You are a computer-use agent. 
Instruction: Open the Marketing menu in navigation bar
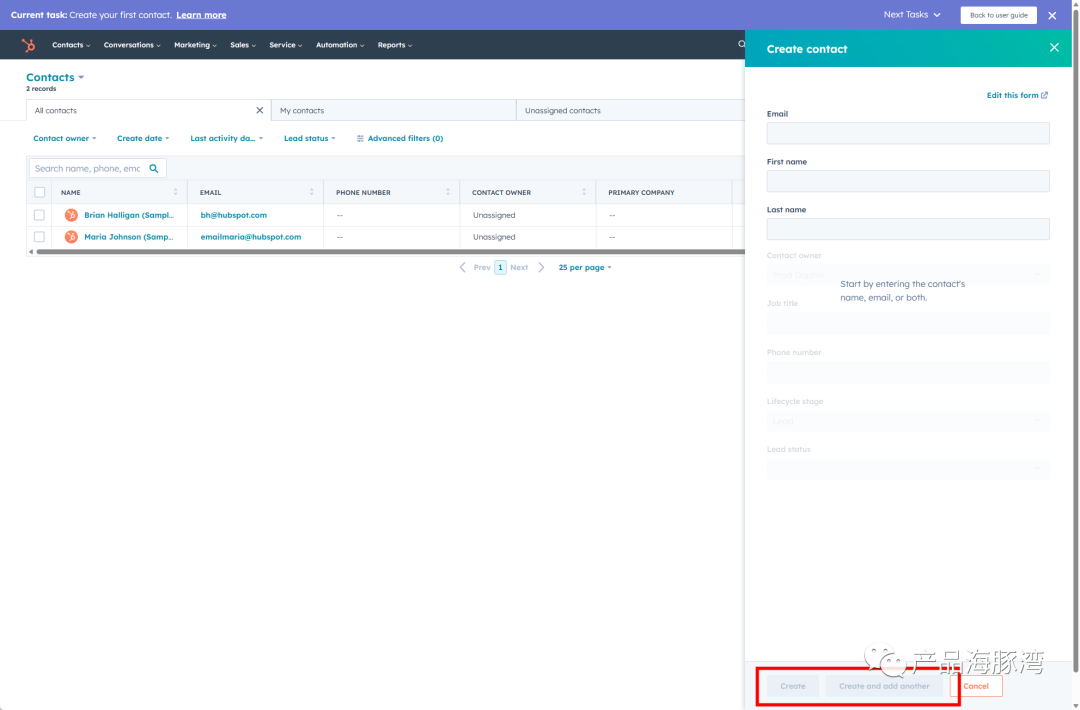(x=195, y=45)
